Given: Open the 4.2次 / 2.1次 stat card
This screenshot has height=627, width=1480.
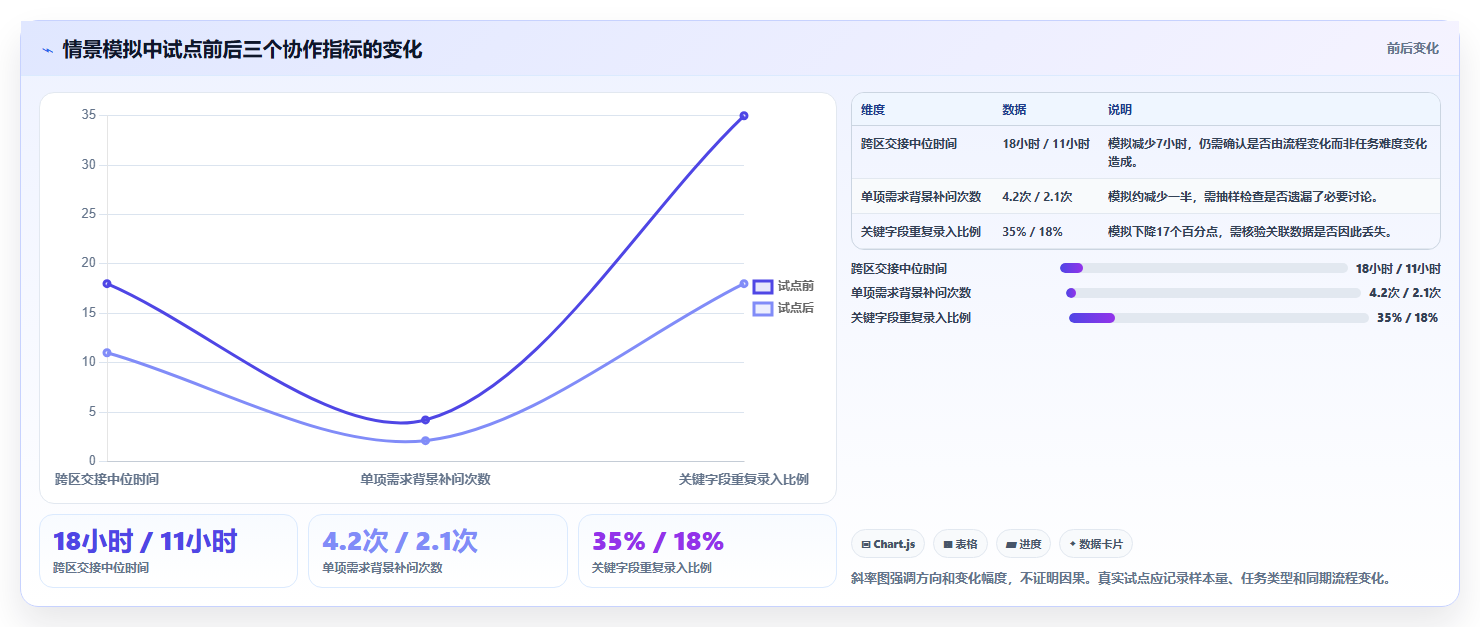Looking at the screenshot, I should (438, 551).
